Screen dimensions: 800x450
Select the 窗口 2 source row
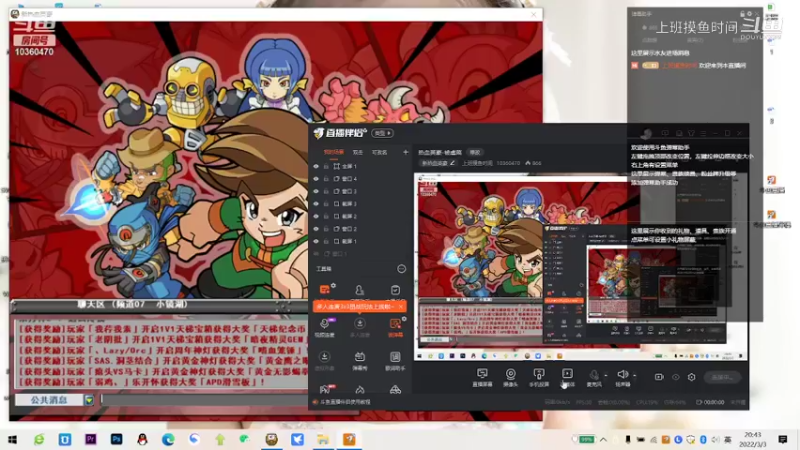pyautogui.click(x=360, y=229)
